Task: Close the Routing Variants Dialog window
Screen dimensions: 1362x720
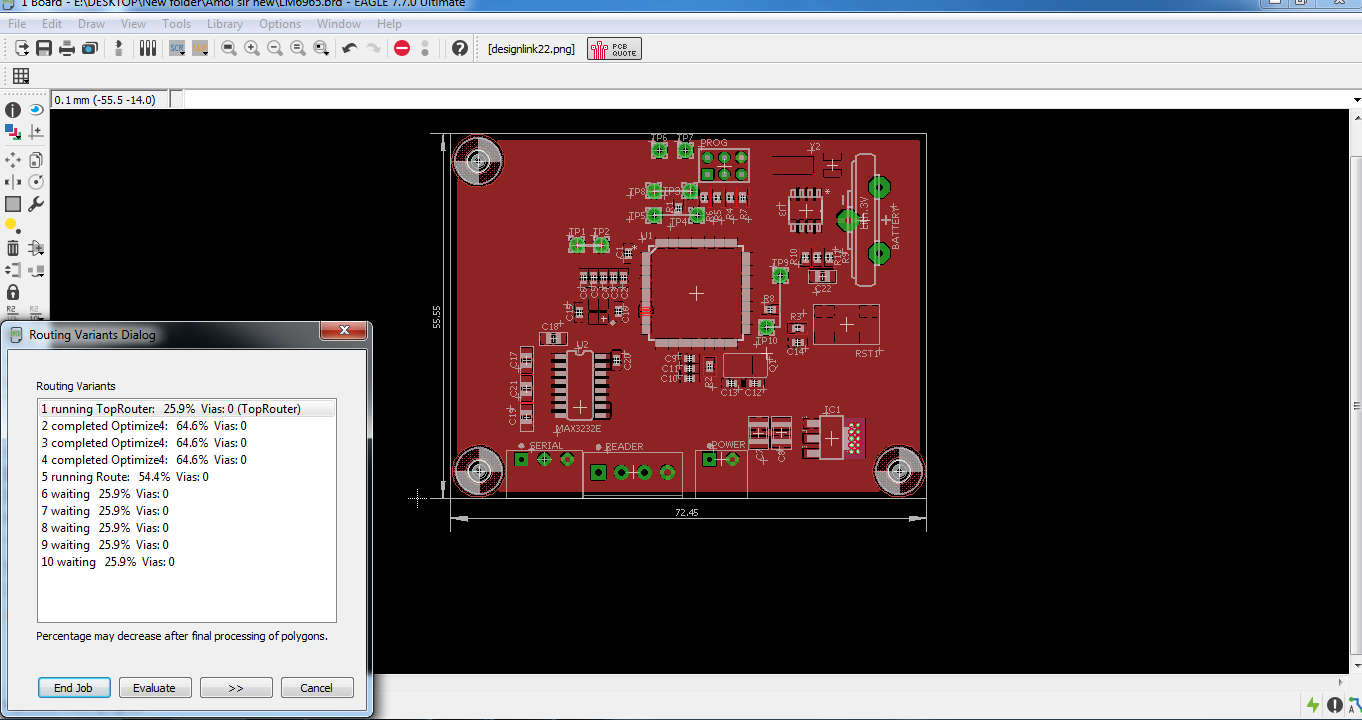Action: (344, 331)
